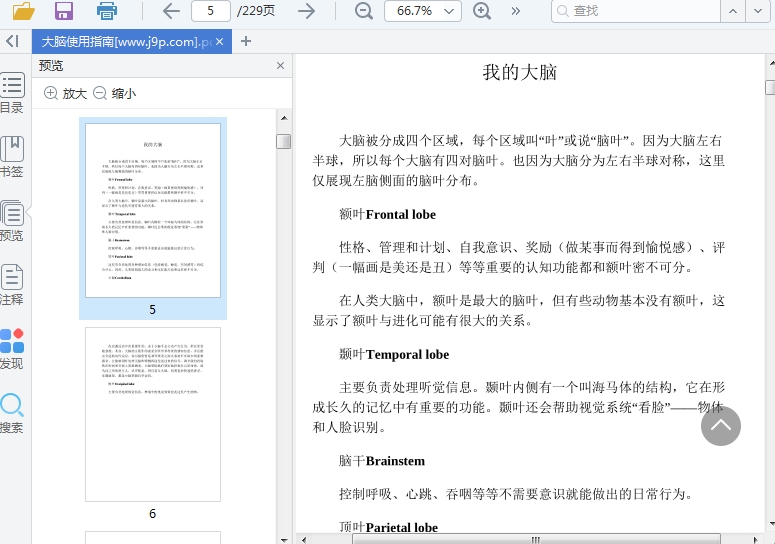Collapse the sidebar with the left-bar arrow
The image size is (775, 544).
pyautogui.click(x=12, y=41)
